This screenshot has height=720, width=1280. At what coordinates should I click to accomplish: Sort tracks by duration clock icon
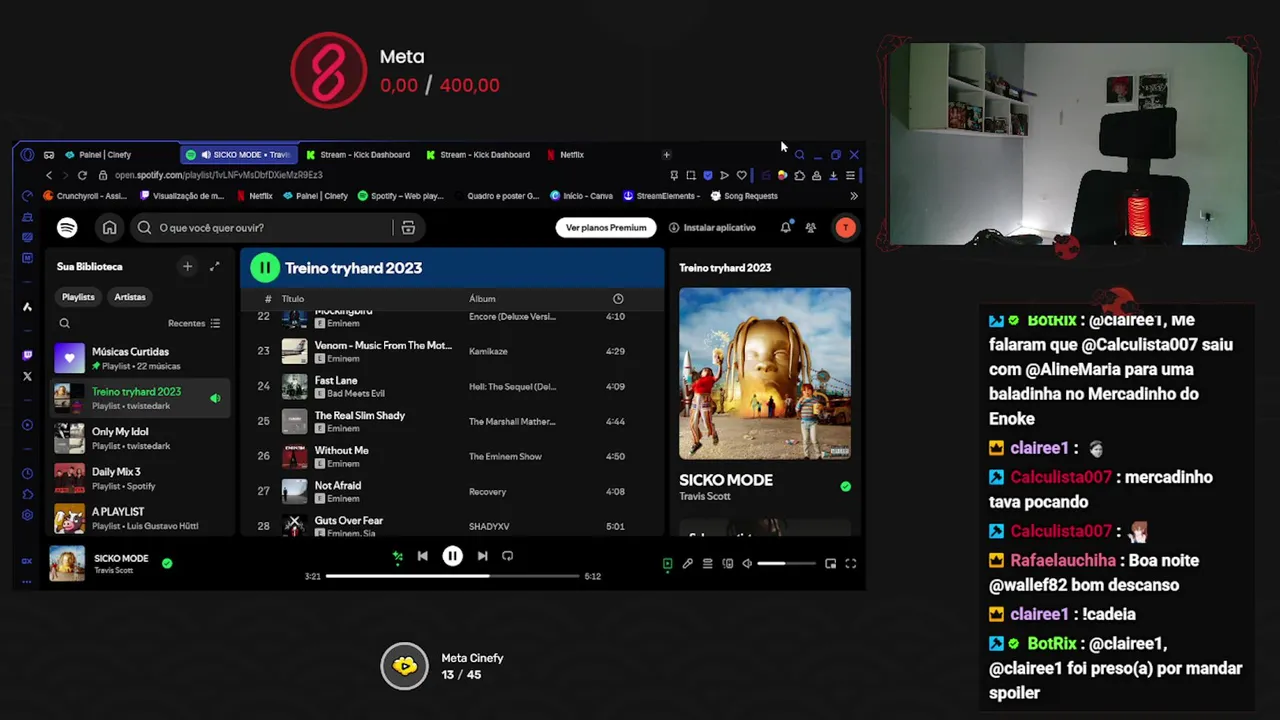(618, 299)
